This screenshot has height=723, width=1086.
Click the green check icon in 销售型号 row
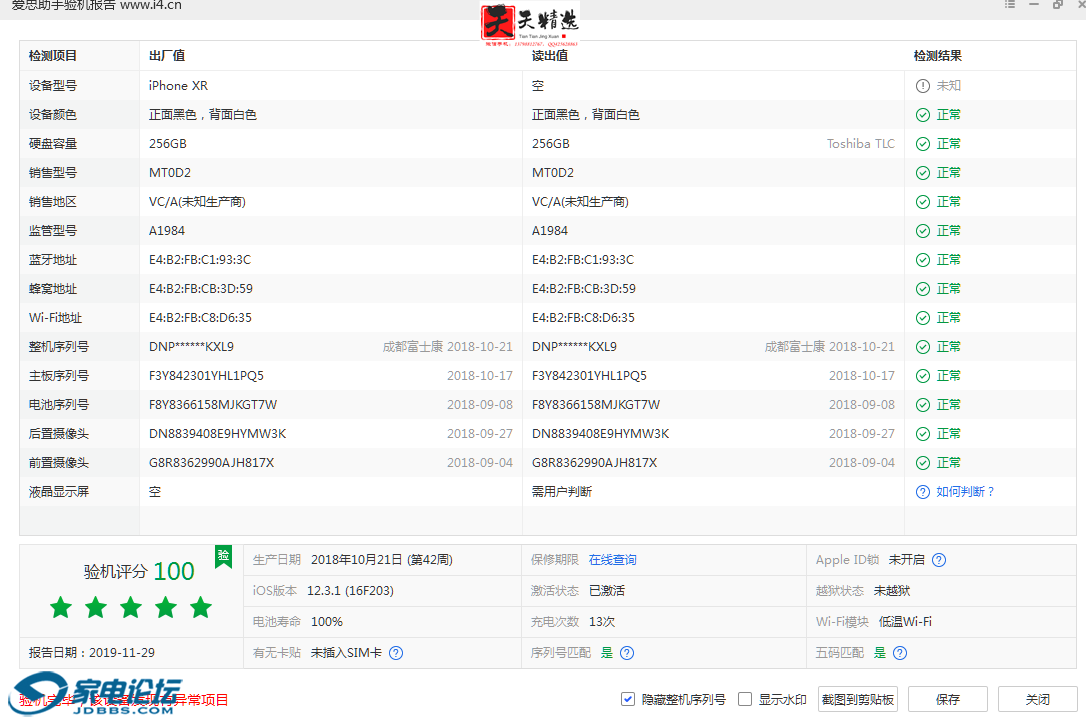(923, 173)
